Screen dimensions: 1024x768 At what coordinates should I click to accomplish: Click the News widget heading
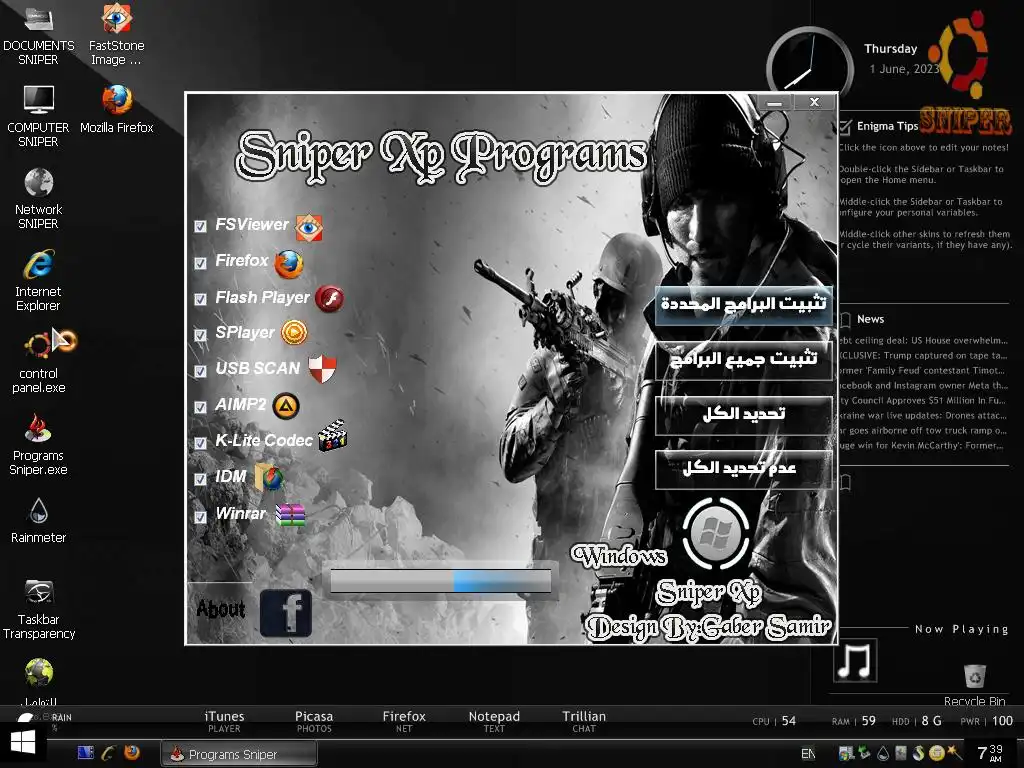(x=871, y=319)
